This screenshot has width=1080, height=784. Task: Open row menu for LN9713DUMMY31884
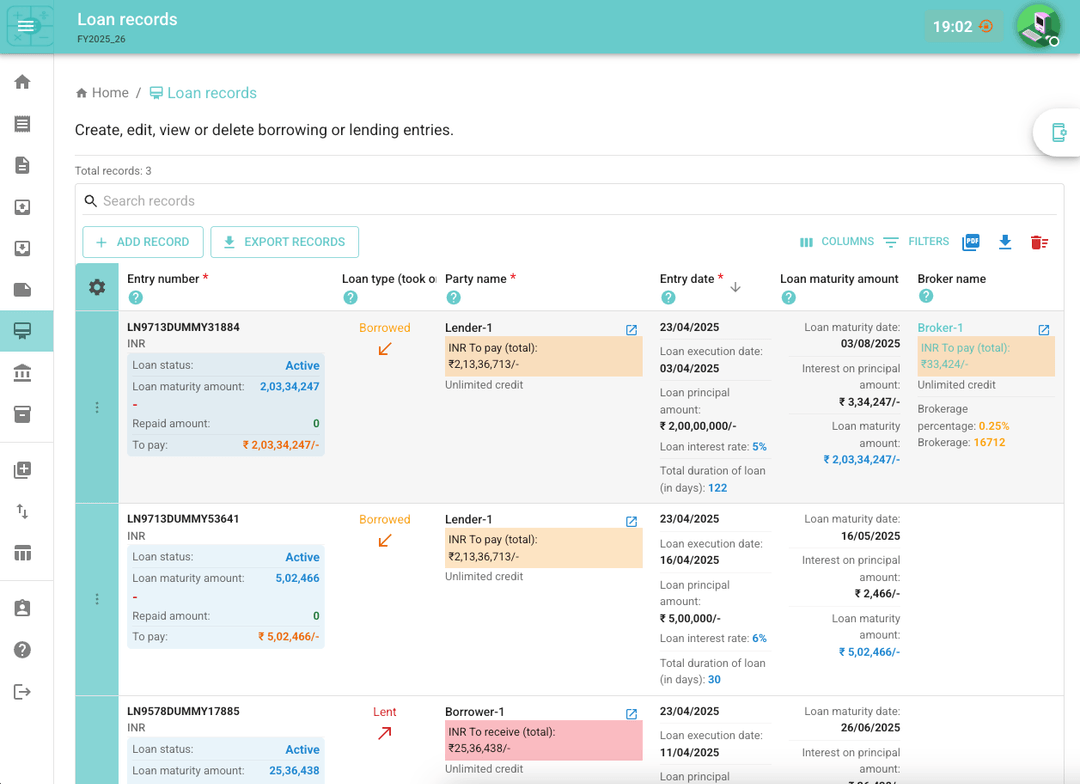[x=97, y=407]
